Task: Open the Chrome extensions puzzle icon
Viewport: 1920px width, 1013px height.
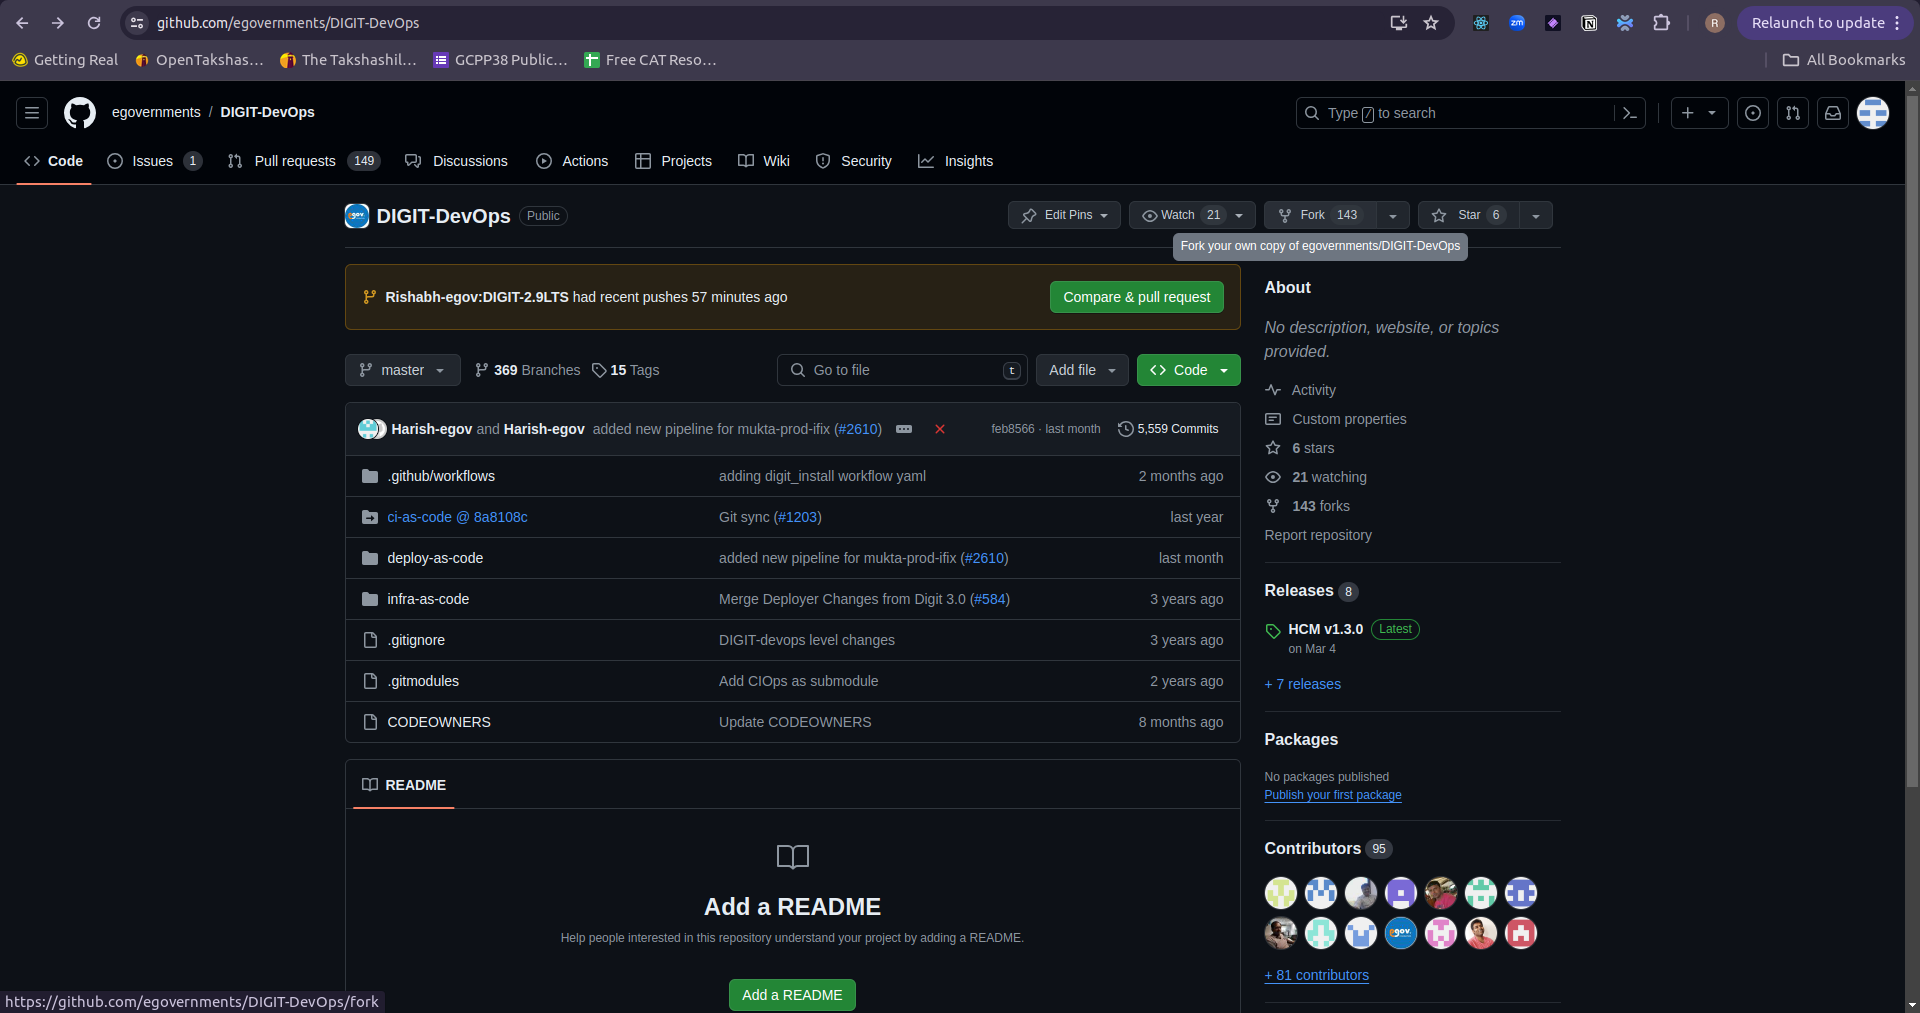Action: click(x=1661, y=23)
